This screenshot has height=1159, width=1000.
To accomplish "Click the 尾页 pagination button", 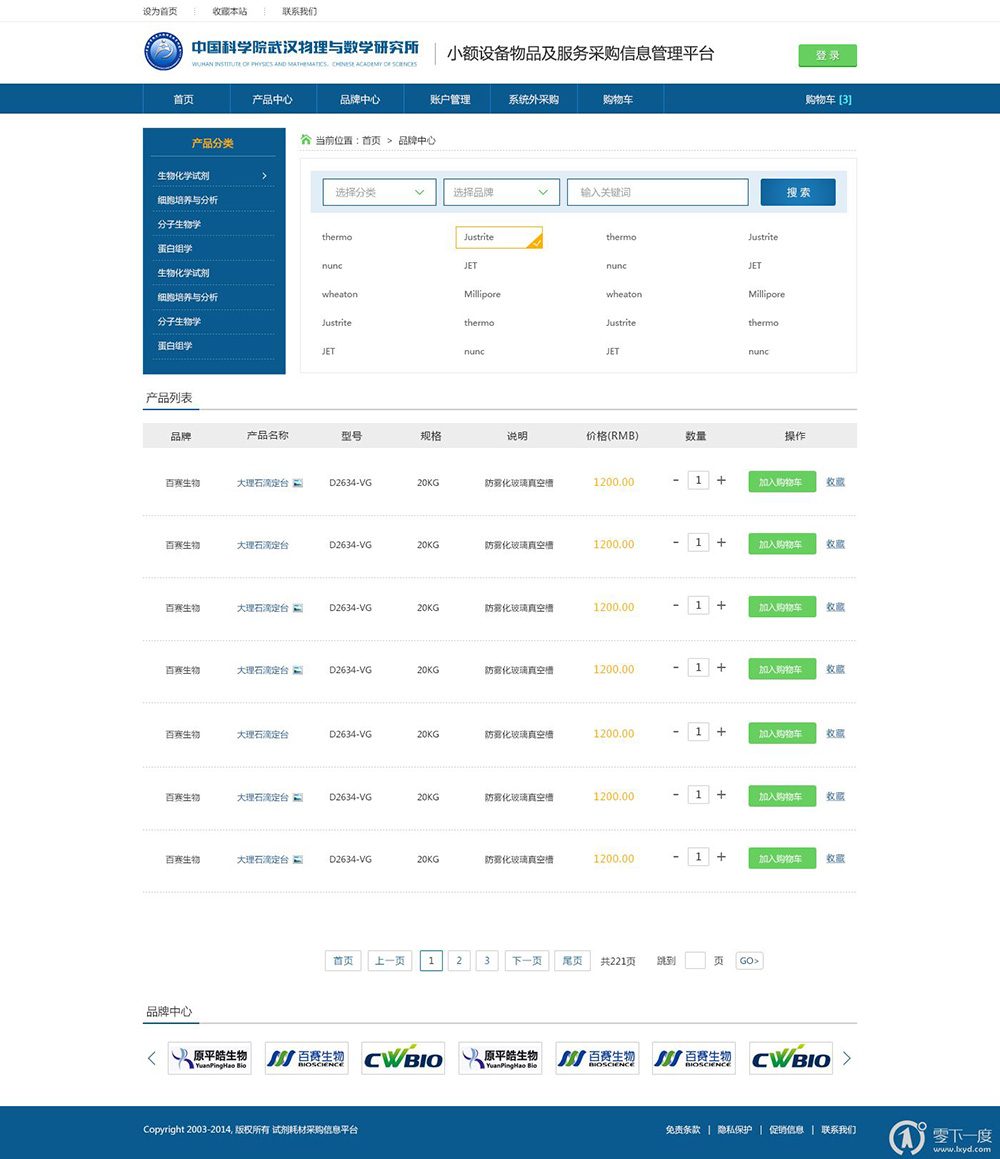I will coord(572,960).
